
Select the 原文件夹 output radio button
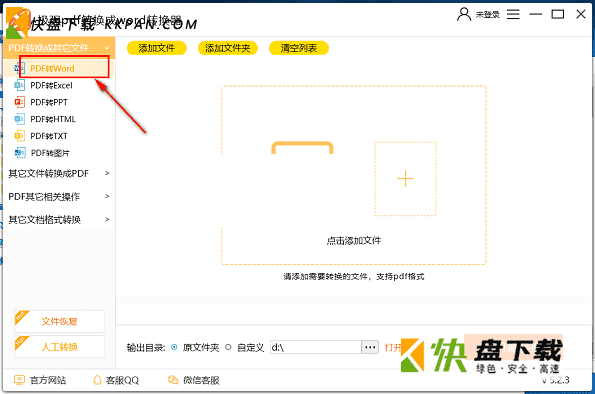click(x=174, y=347)
